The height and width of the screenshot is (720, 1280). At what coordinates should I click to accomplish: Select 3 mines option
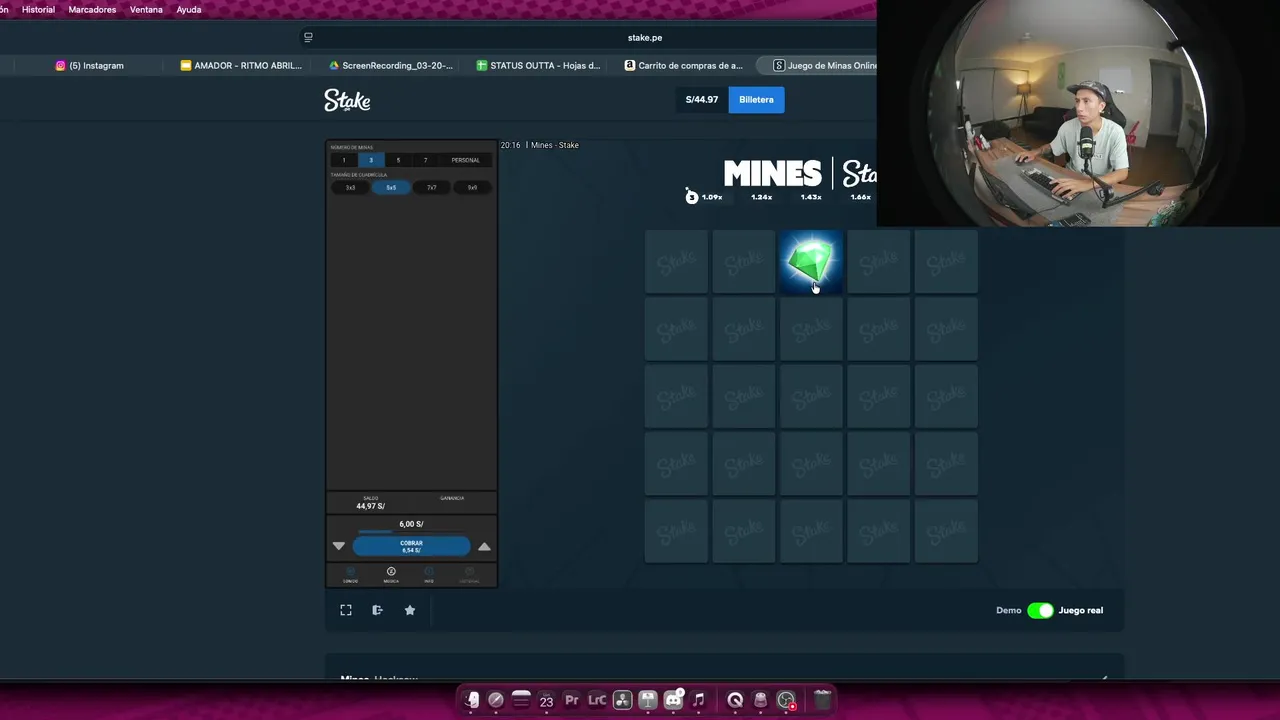pyautogui.click(x=371, y=160)
